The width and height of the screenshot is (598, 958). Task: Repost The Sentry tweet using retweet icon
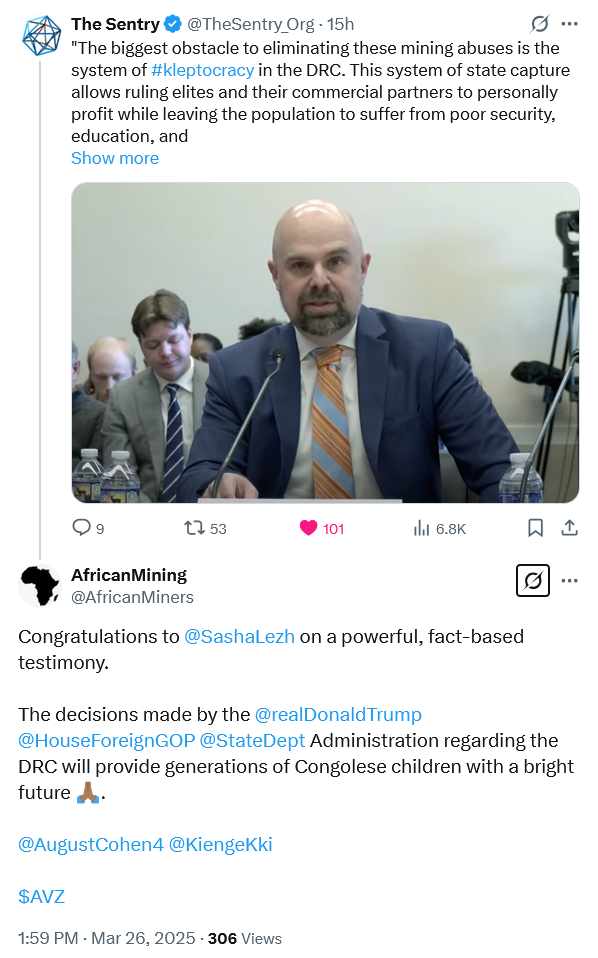coord(195,527)
